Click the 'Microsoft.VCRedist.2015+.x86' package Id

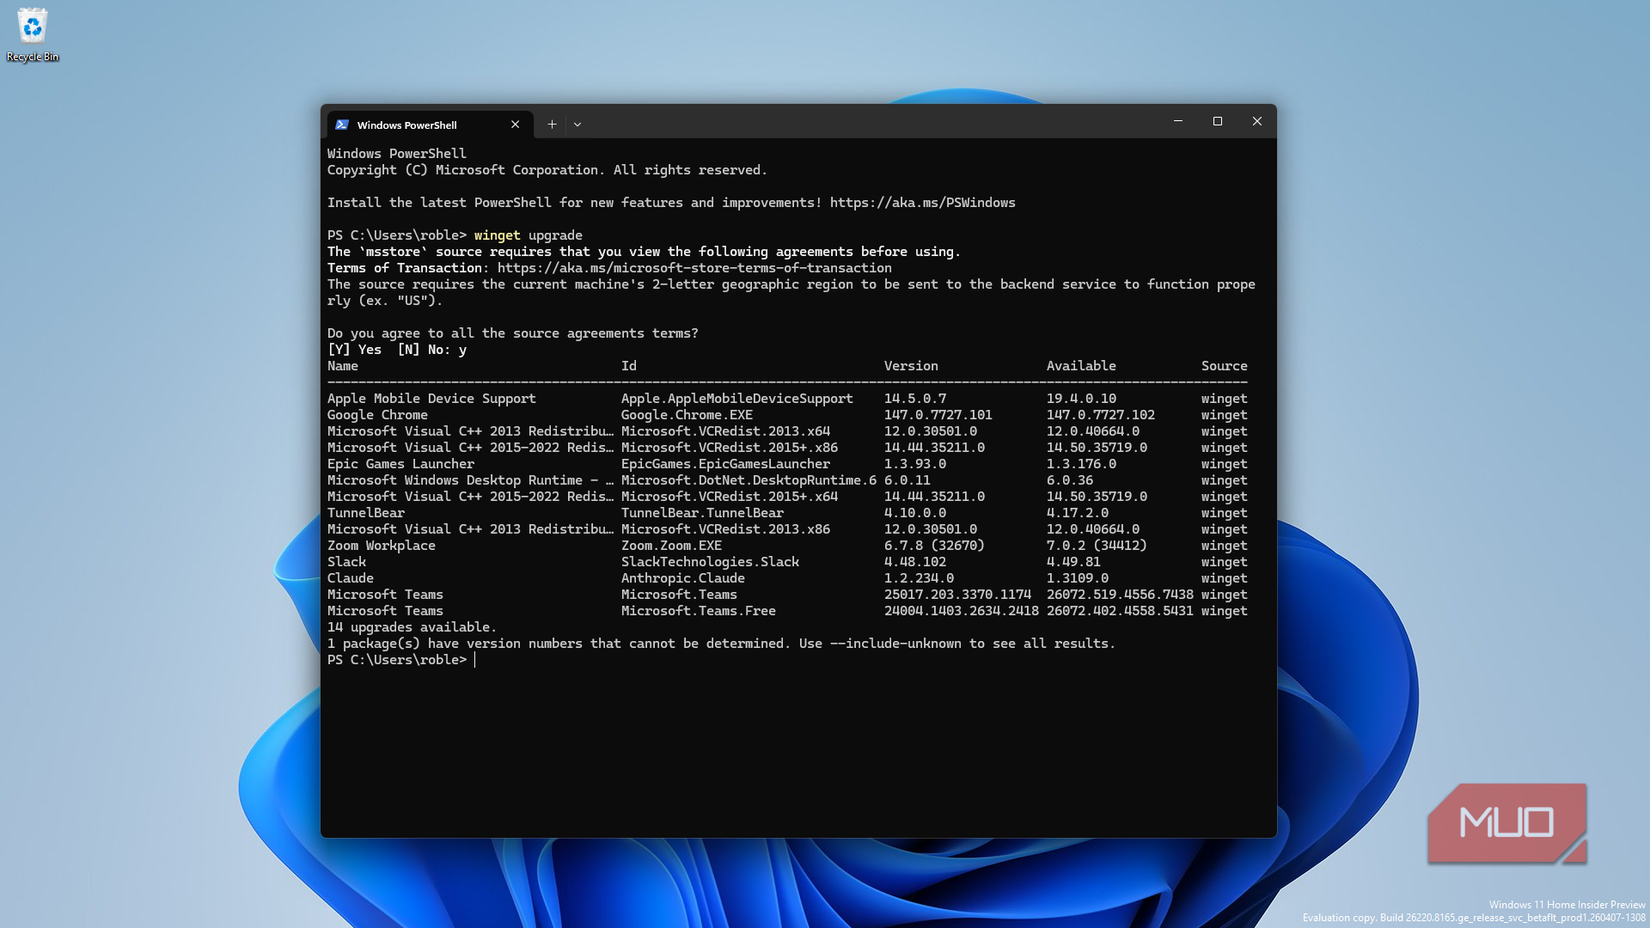coord(729,448)
